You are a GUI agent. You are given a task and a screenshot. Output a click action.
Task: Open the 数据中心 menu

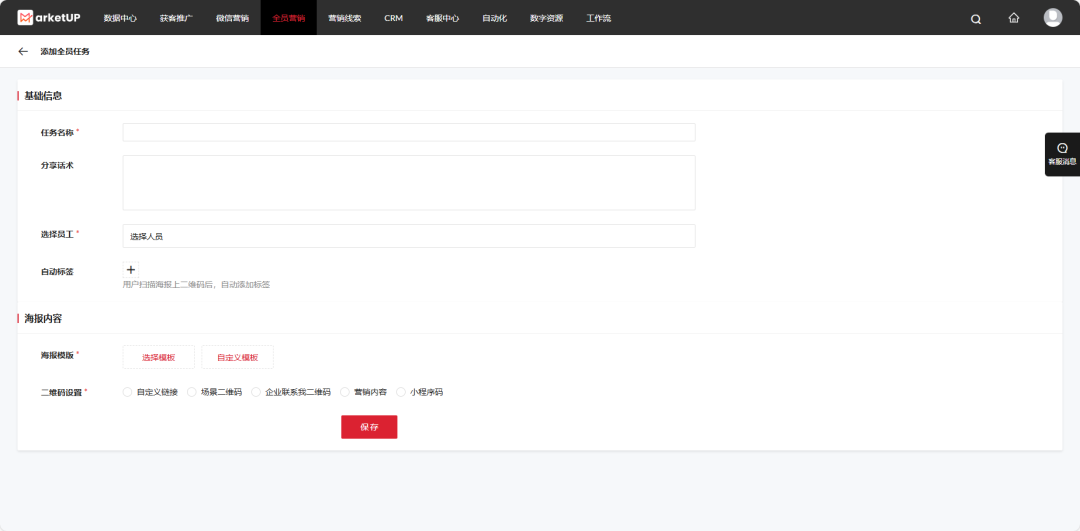121,19
